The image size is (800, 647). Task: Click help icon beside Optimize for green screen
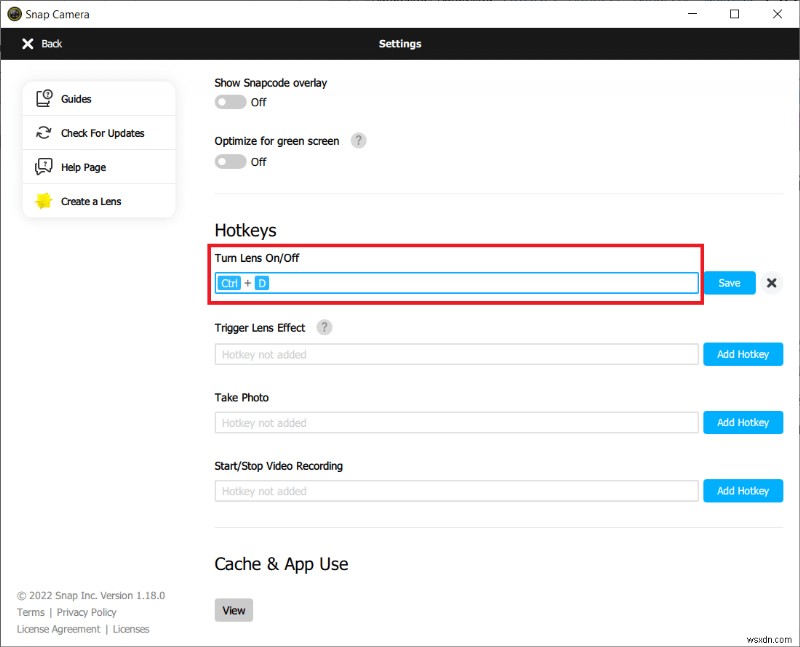point(358,141)
